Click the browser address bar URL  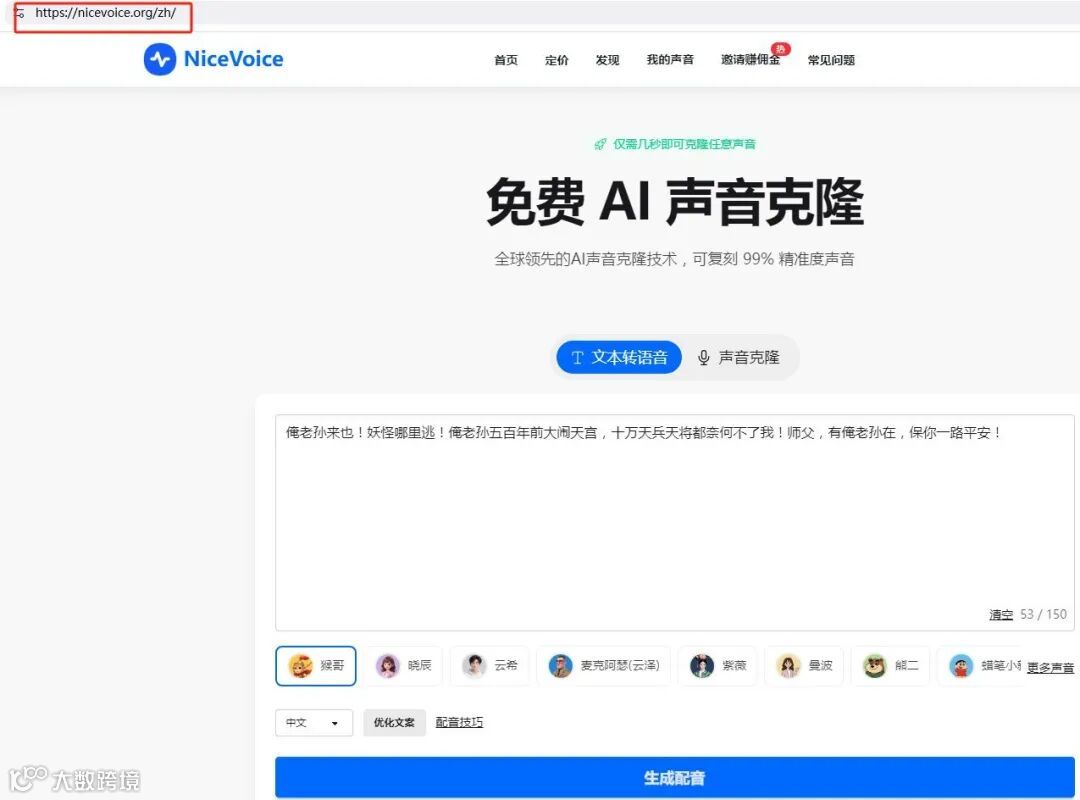(x=105, y=13)
